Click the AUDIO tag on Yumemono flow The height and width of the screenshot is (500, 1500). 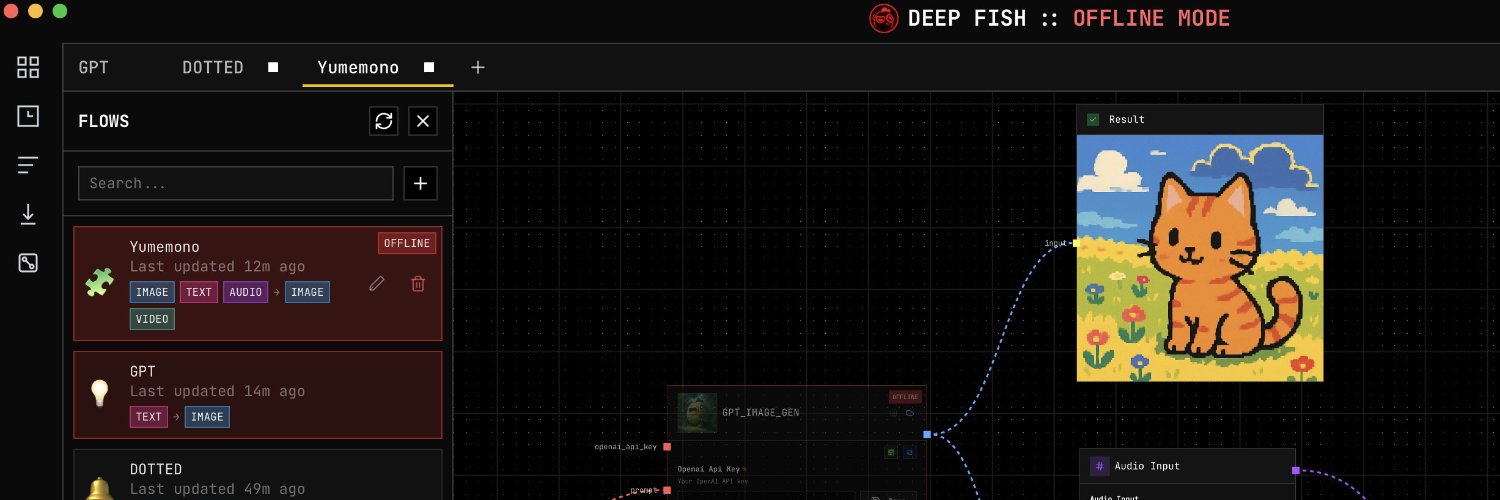tap(245, 292)
